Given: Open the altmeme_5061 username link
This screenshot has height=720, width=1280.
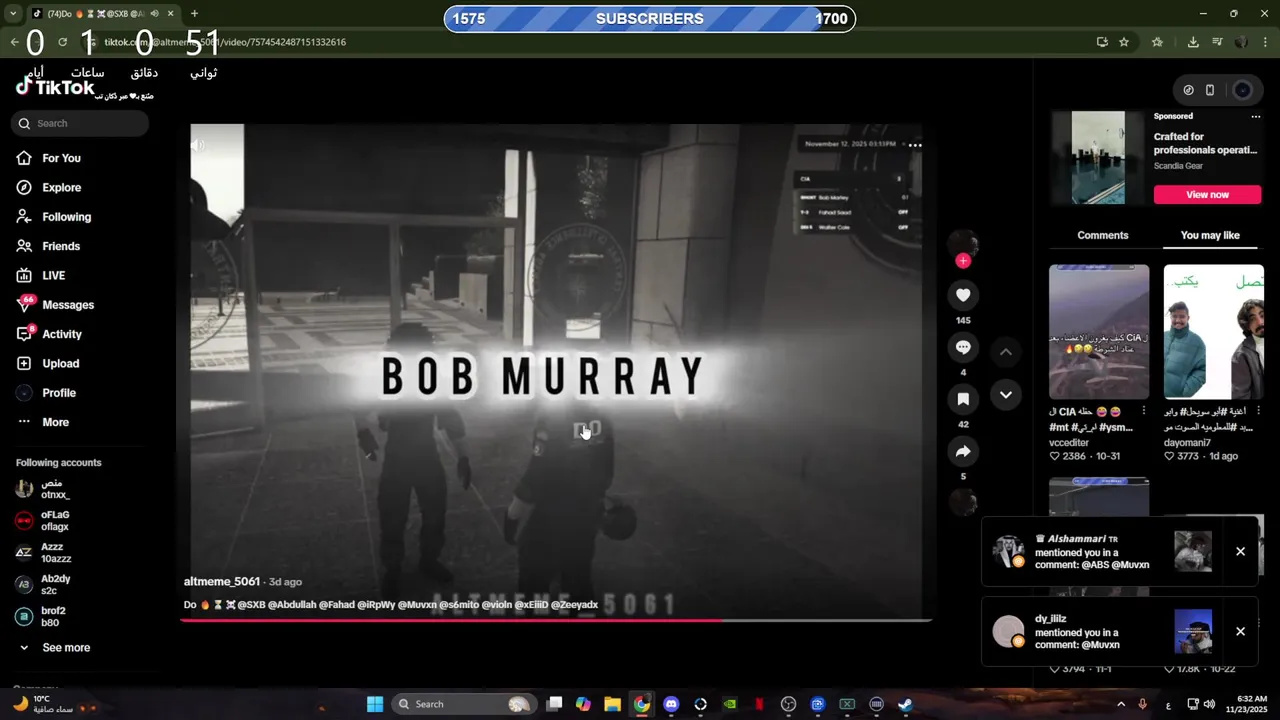Looking at the screenshot, I should (222, 581).
